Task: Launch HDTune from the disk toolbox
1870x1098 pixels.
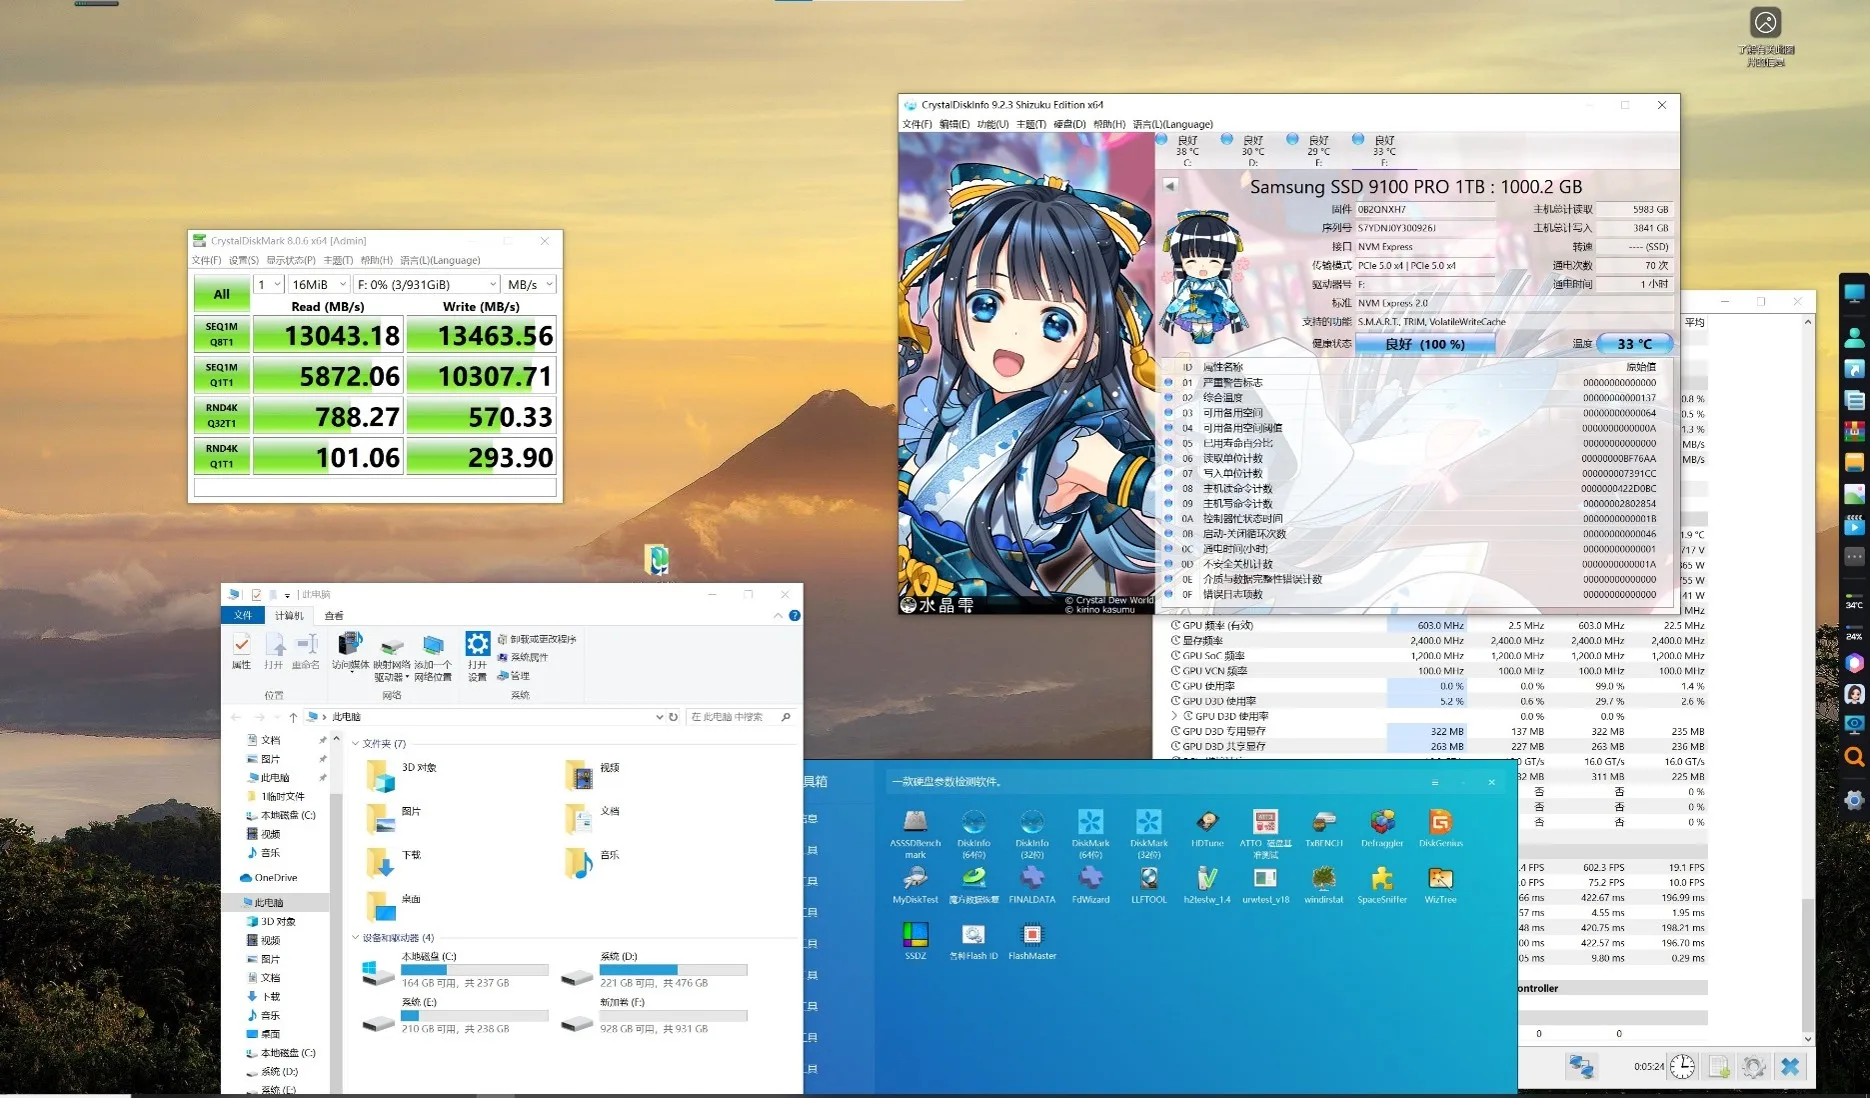Action: coord(1207,824)
